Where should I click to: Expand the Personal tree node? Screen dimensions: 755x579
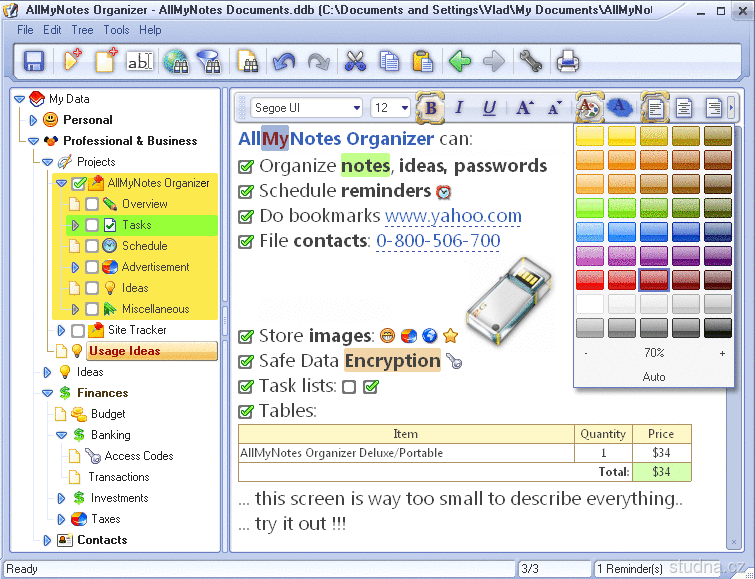[x=33, y=120]
